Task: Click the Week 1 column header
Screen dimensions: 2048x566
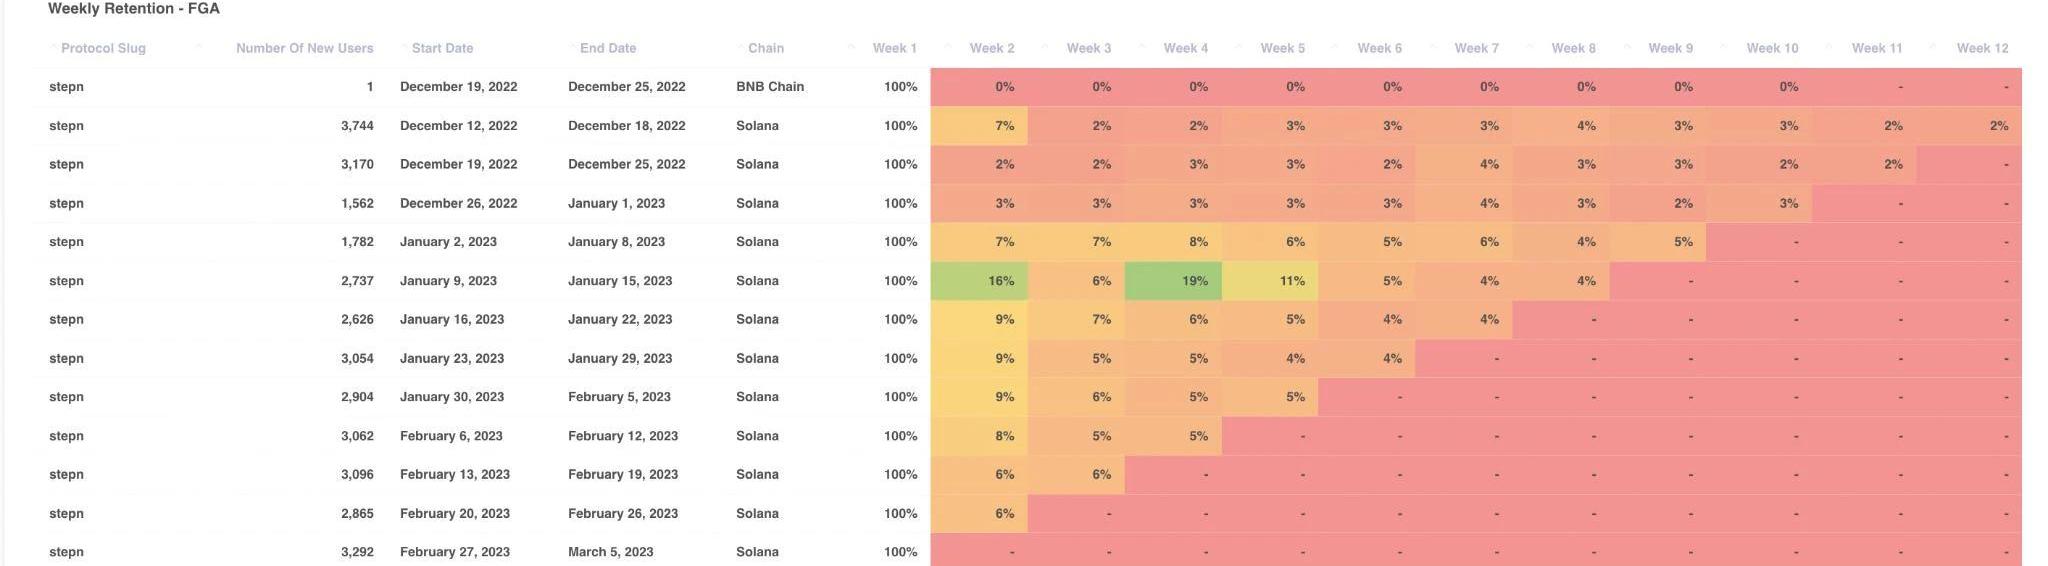Action: coord(894,48)
